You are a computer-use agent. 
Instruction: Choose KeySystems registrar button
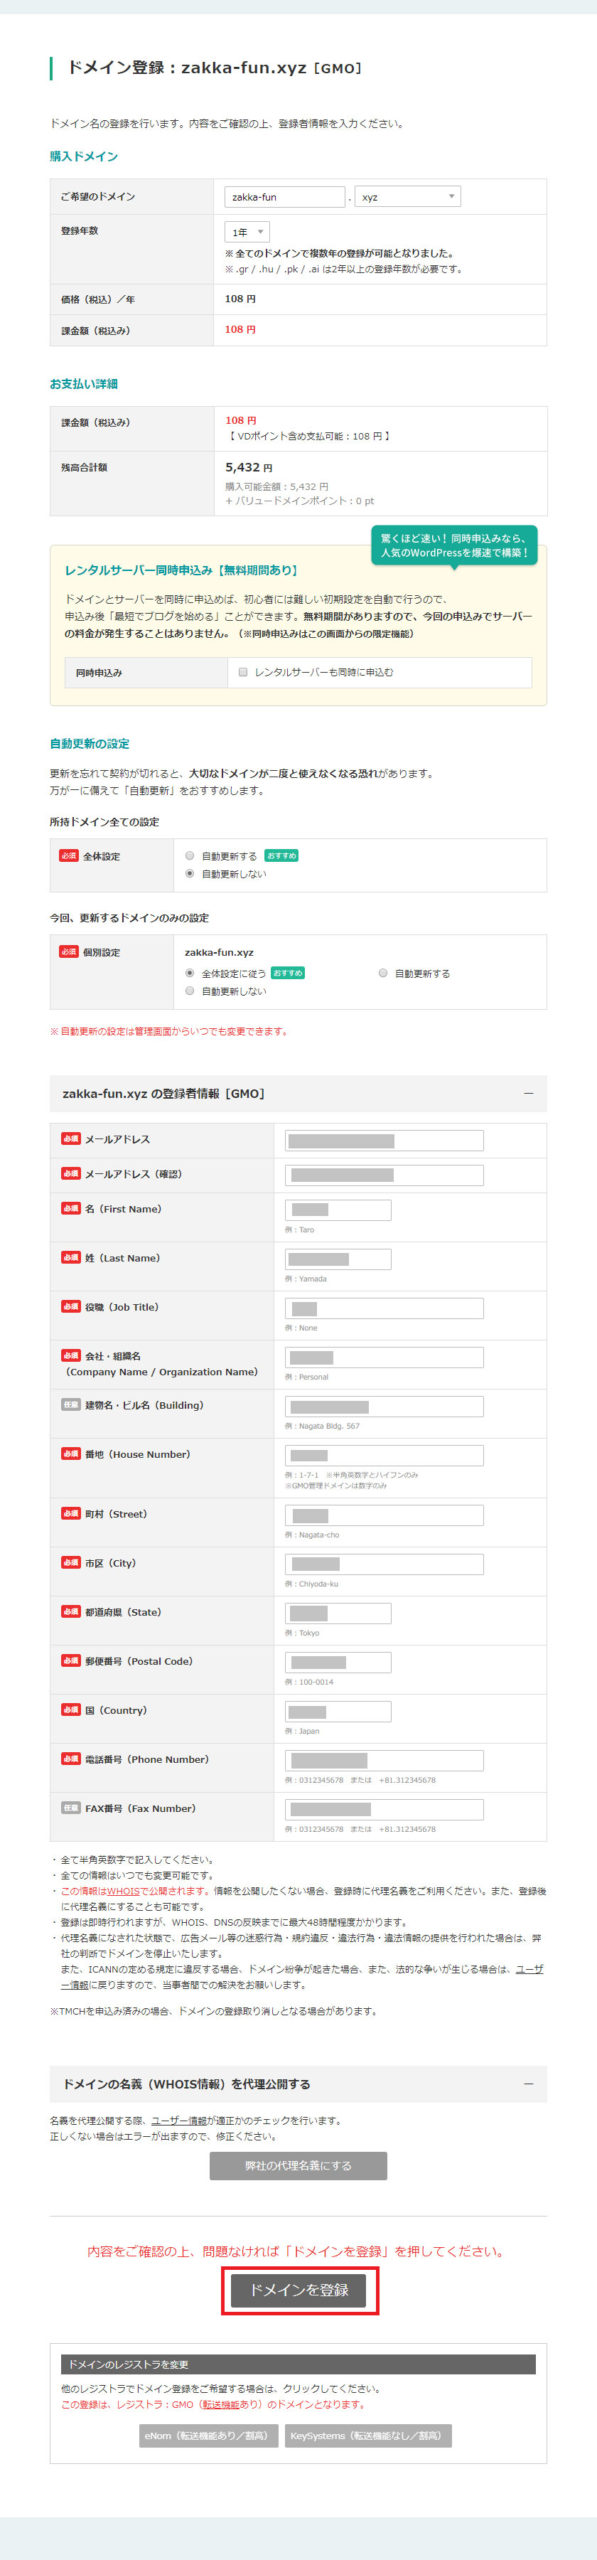(x=368, y=2435)
